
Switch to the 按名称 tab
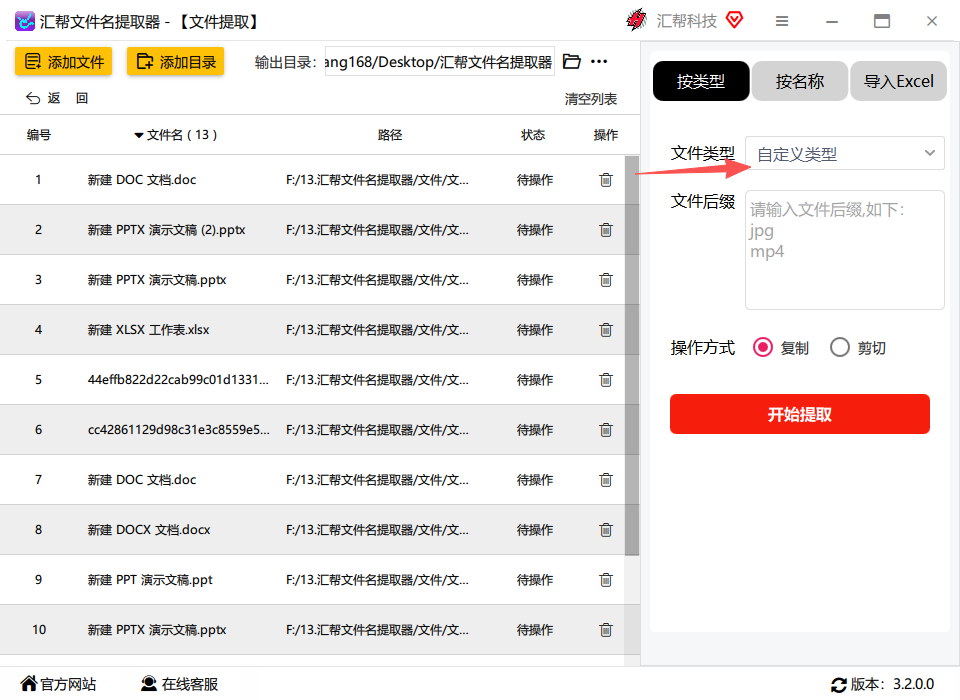pos(800,81)
